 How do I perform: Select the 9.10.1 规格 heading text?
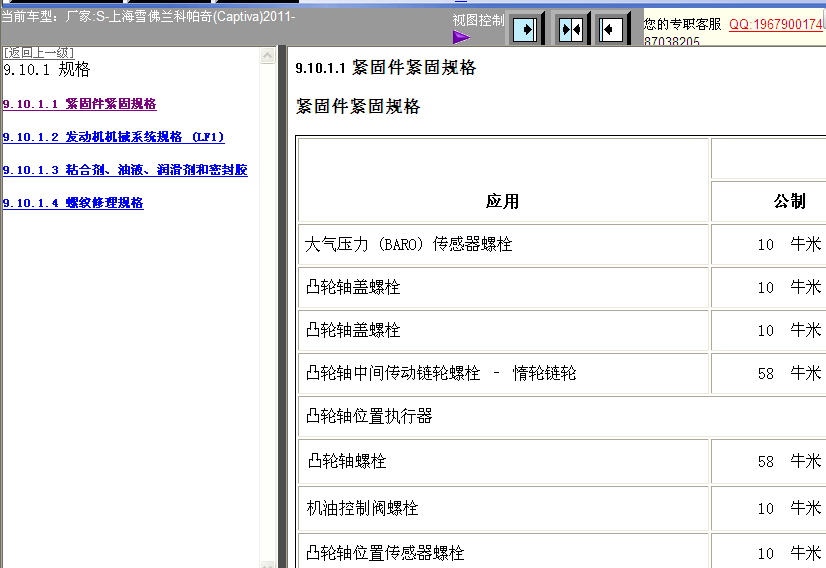point(46,69)
